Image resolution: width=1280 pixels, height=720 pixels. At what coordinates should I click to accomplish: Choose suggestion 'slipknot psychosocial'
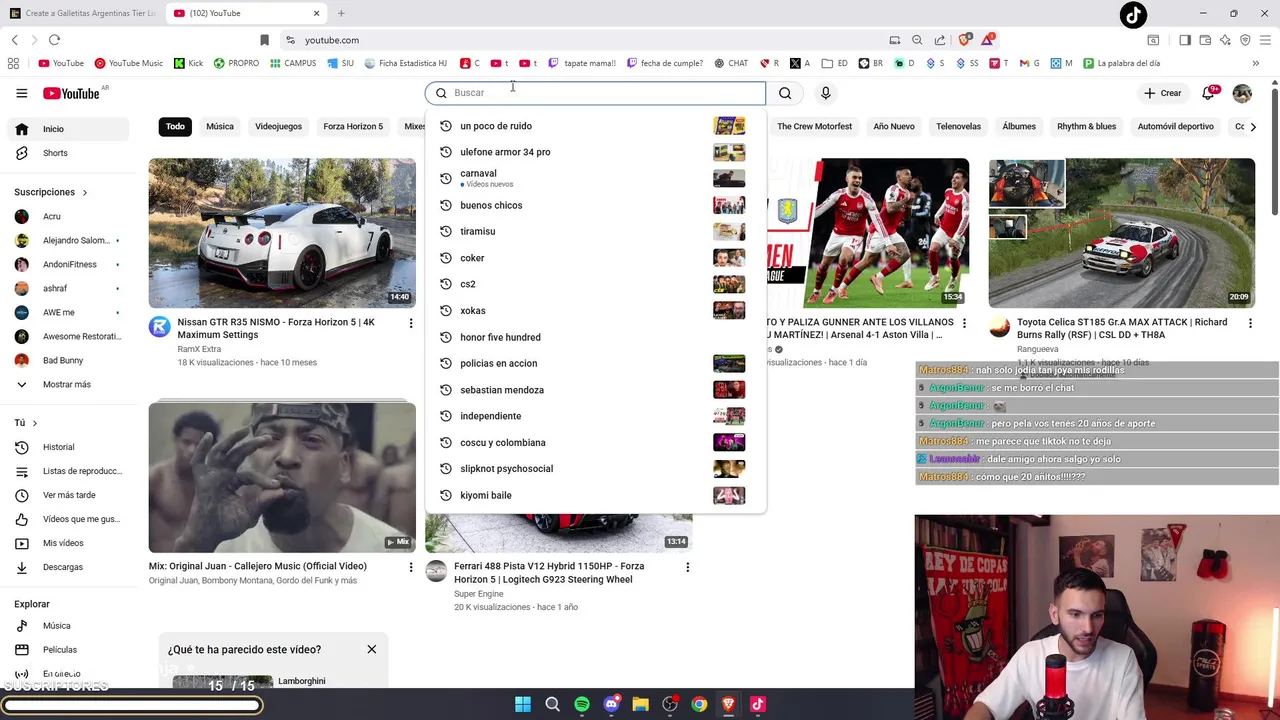click(595, 468)
